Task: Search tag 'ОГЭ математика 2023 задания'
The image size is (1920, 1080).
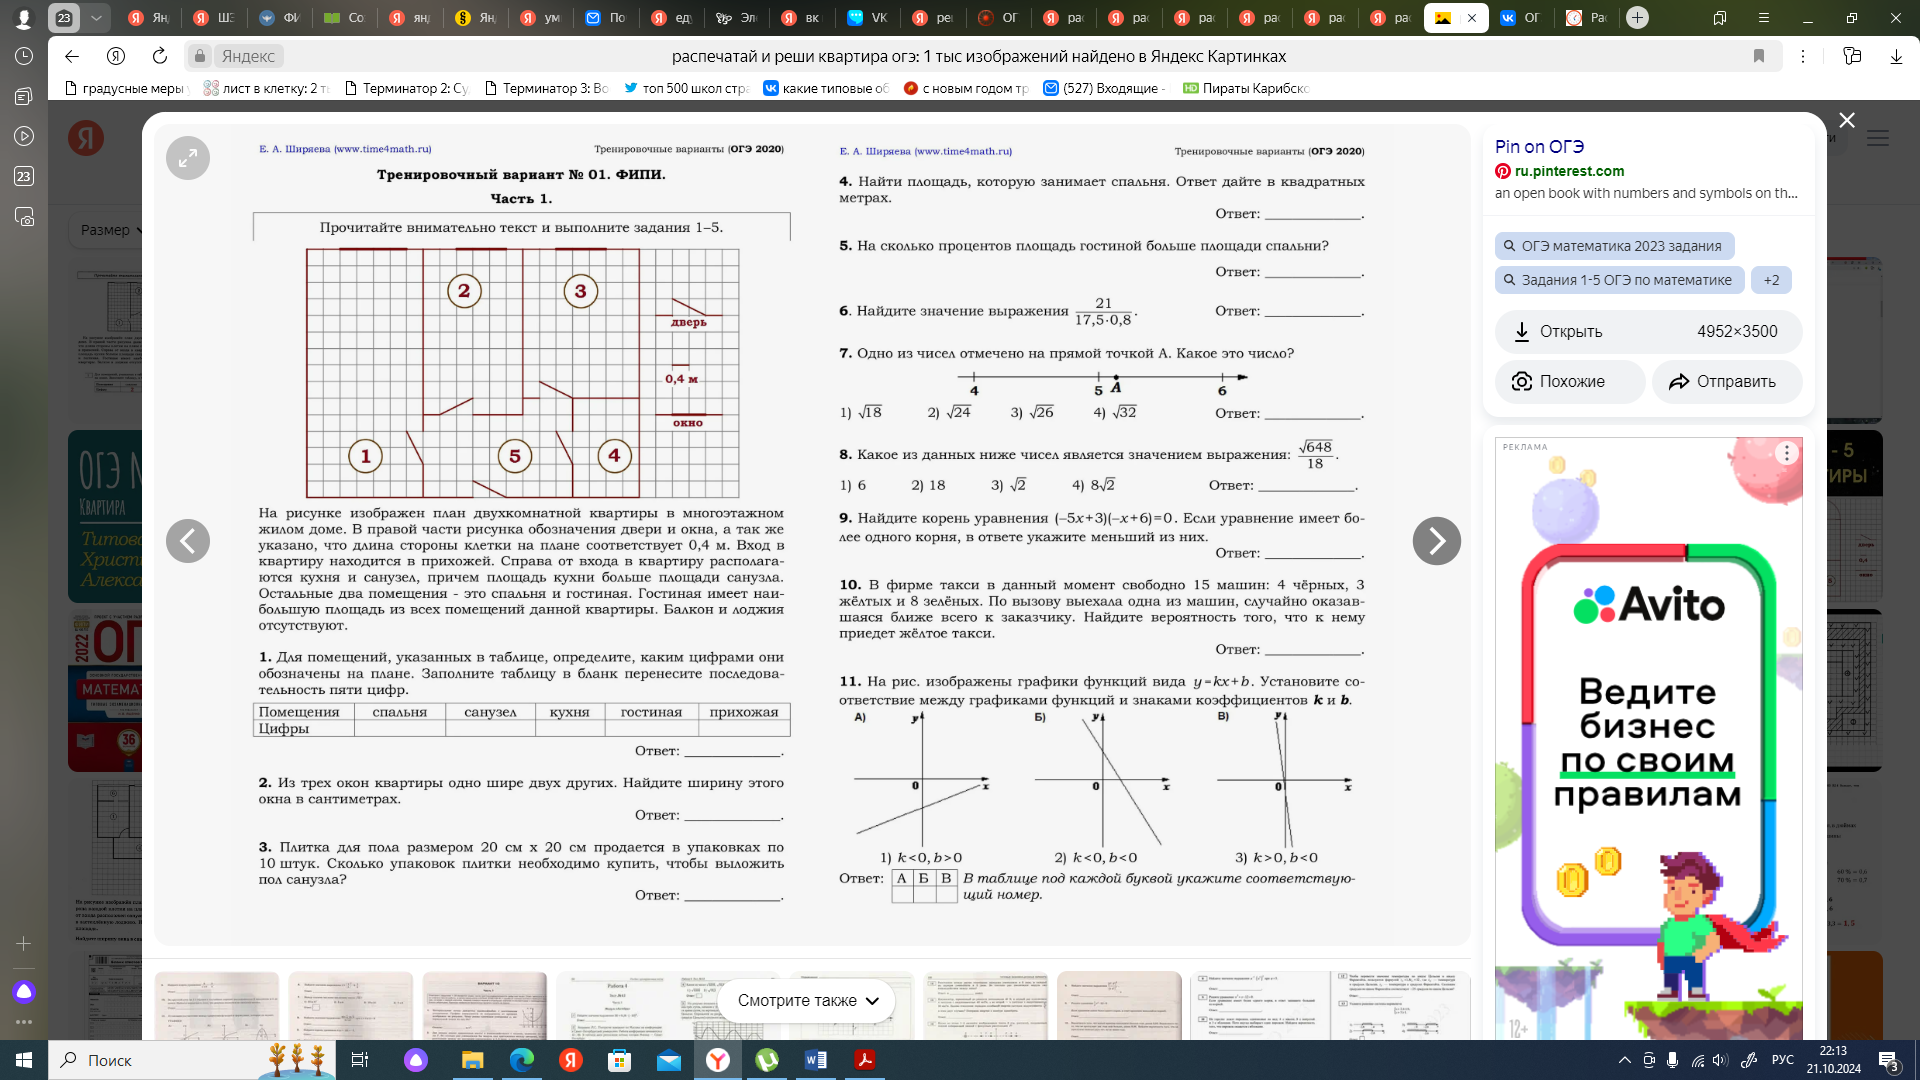Action: 1614,246
